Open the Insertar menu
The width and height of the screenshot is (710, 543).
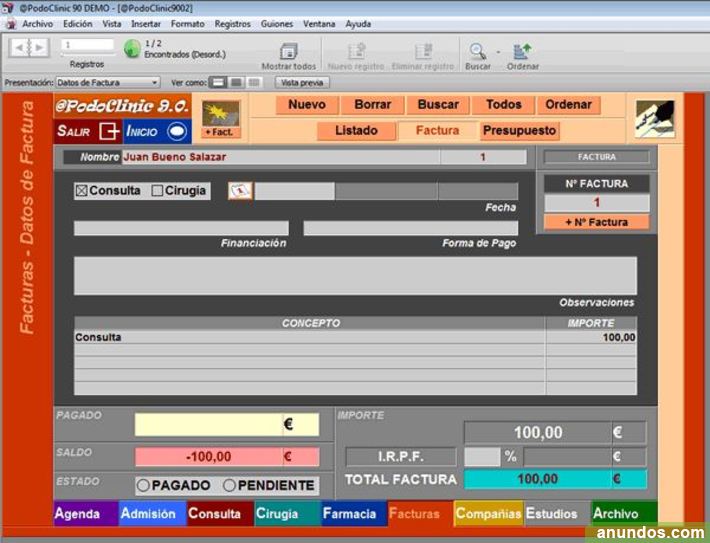[146, 24]
